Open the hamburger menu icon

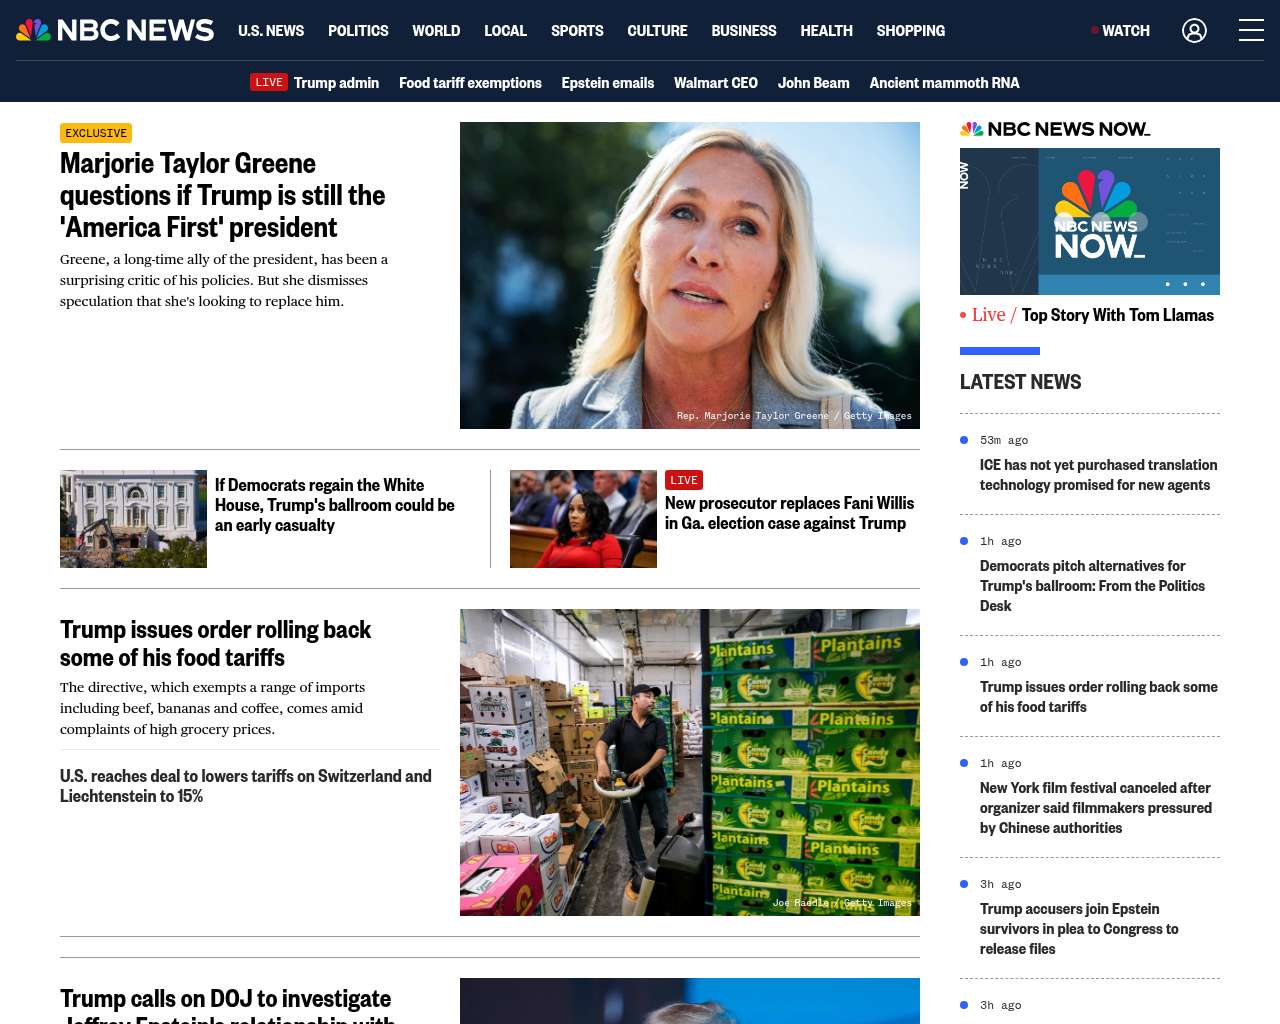coord(1251,31)
